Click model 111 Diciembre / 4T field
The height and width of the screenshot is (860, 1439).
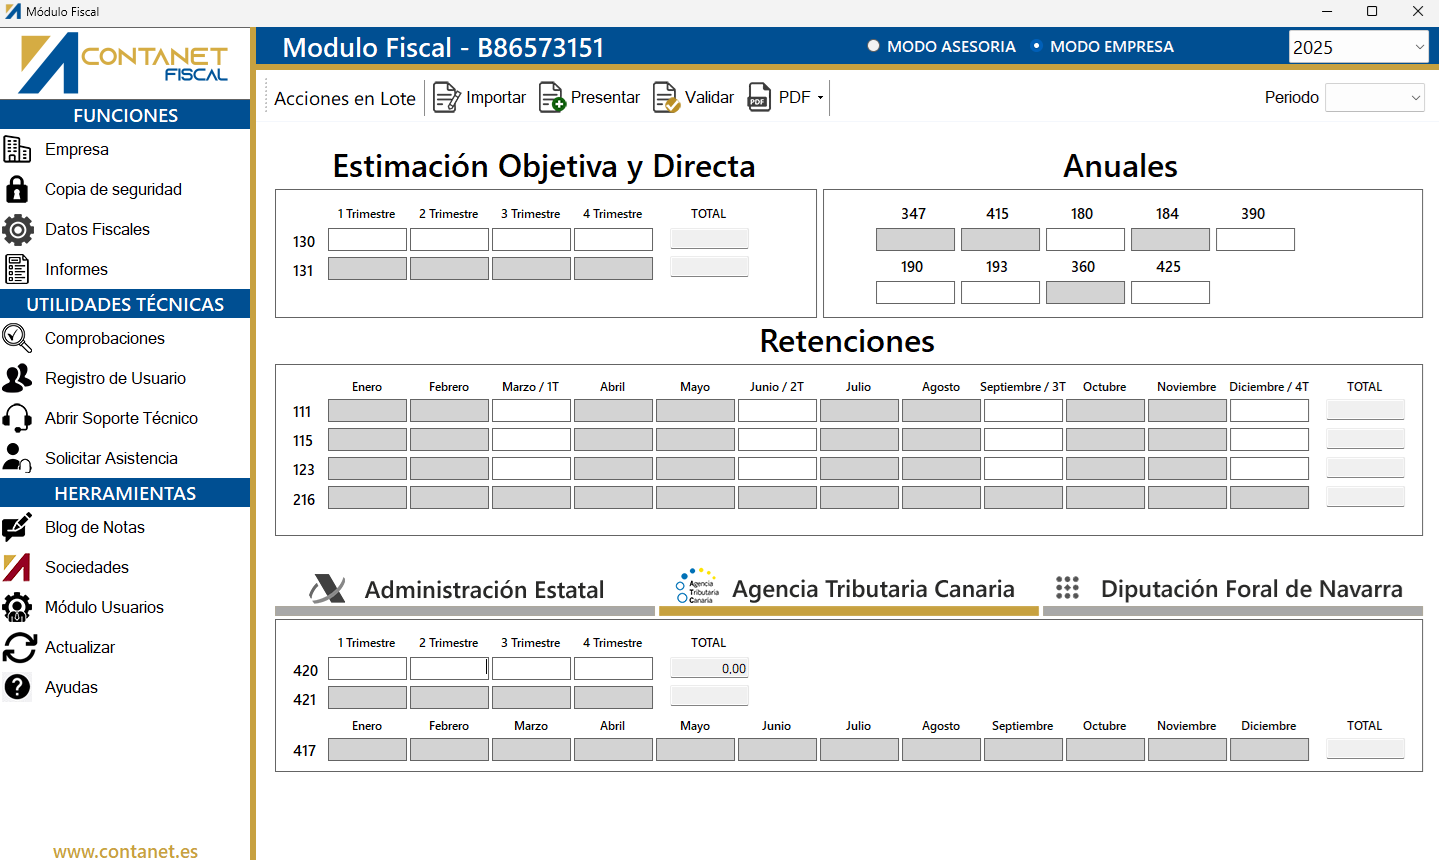point(1269,411)
